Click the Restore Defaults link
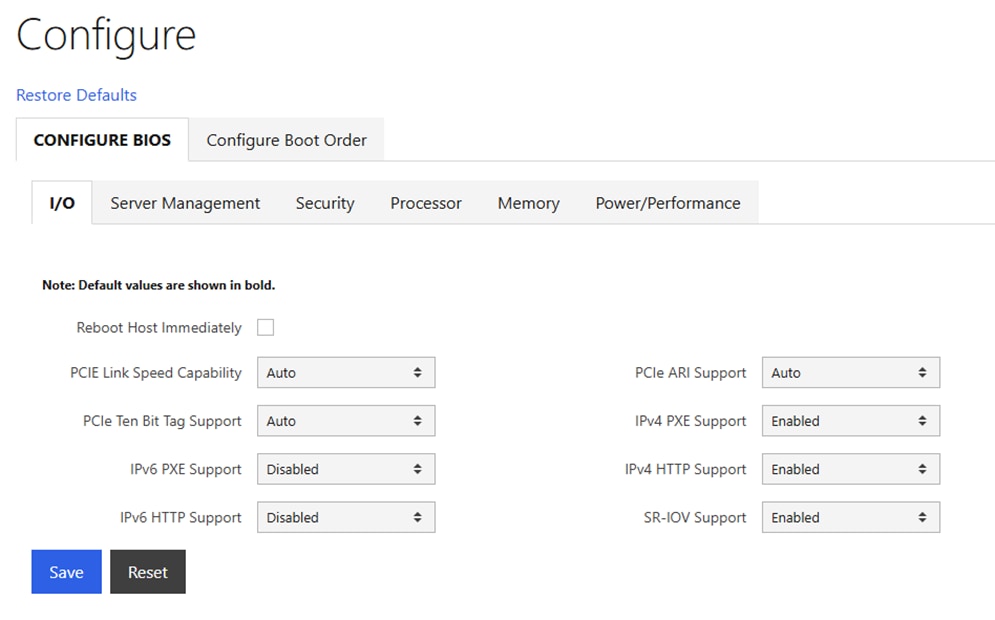This screenshot has height=620, width=995. (x=76, y=94)
